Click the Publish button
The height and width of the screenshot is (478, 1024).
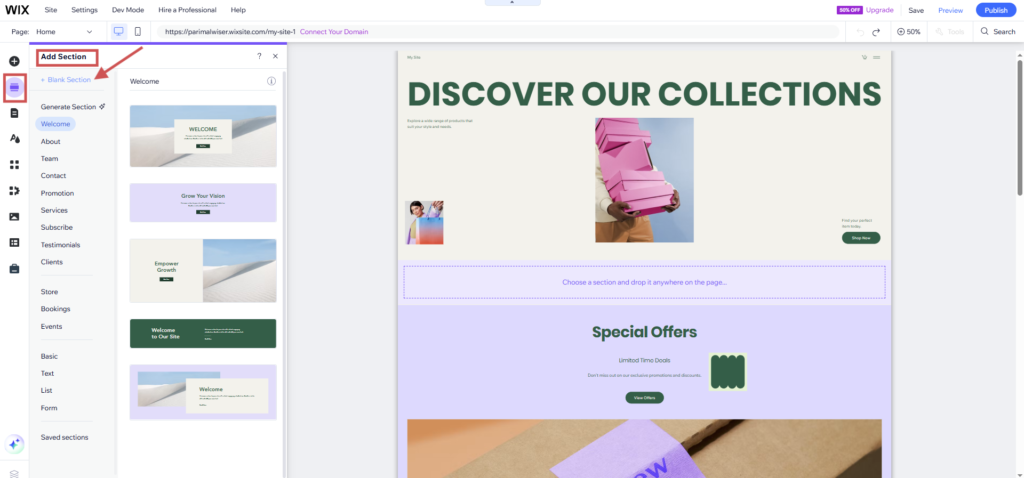click(x=995, y=10)
